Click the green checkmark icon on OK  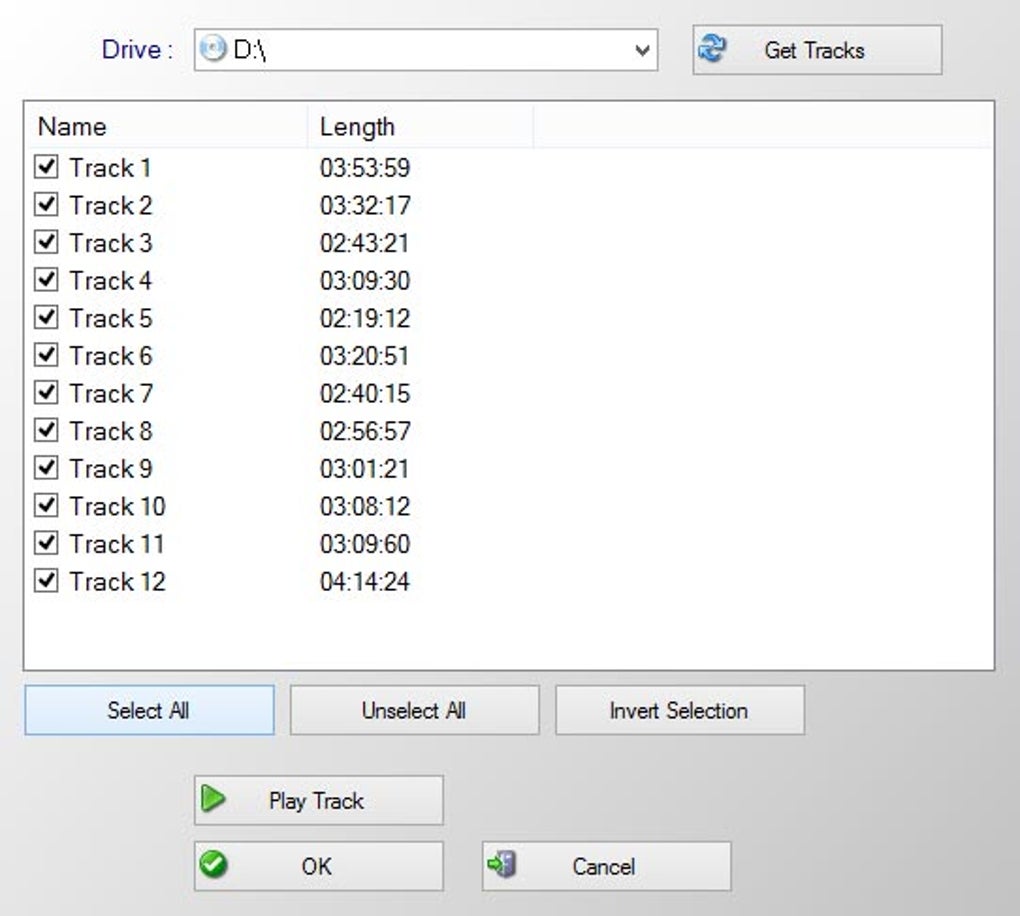[x=213, y=865]
